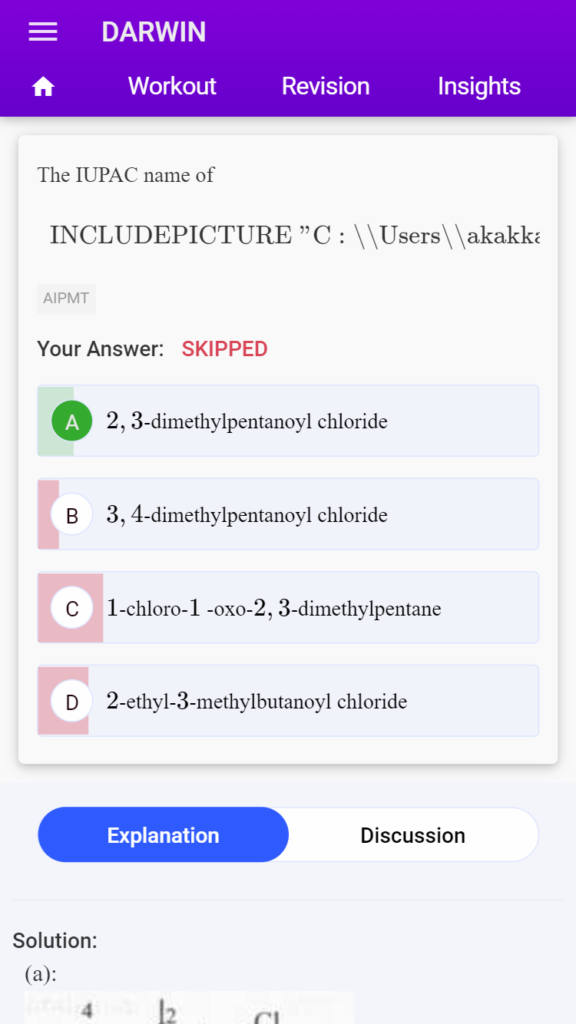Go to the home icon
576x1024 pixels.
point(43,86)
